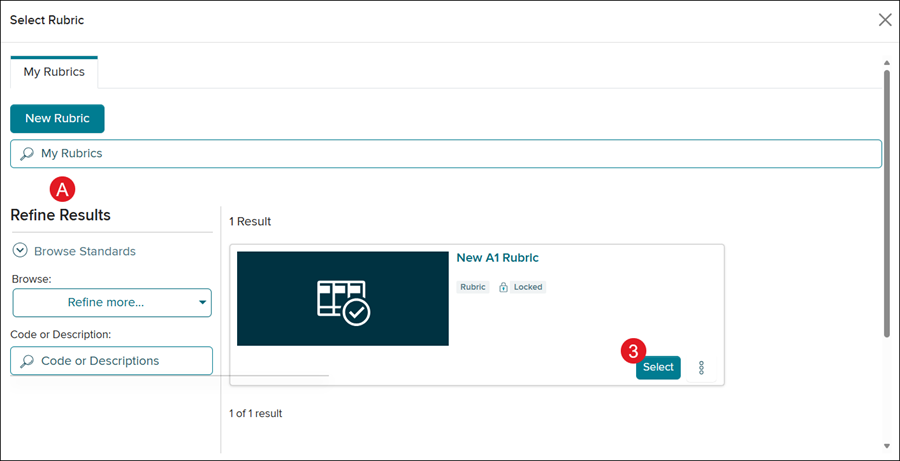Image resolution: width=900 pixels, height=461 pixels.
Task: Click the red A callout marker
Action: (64, 188)
